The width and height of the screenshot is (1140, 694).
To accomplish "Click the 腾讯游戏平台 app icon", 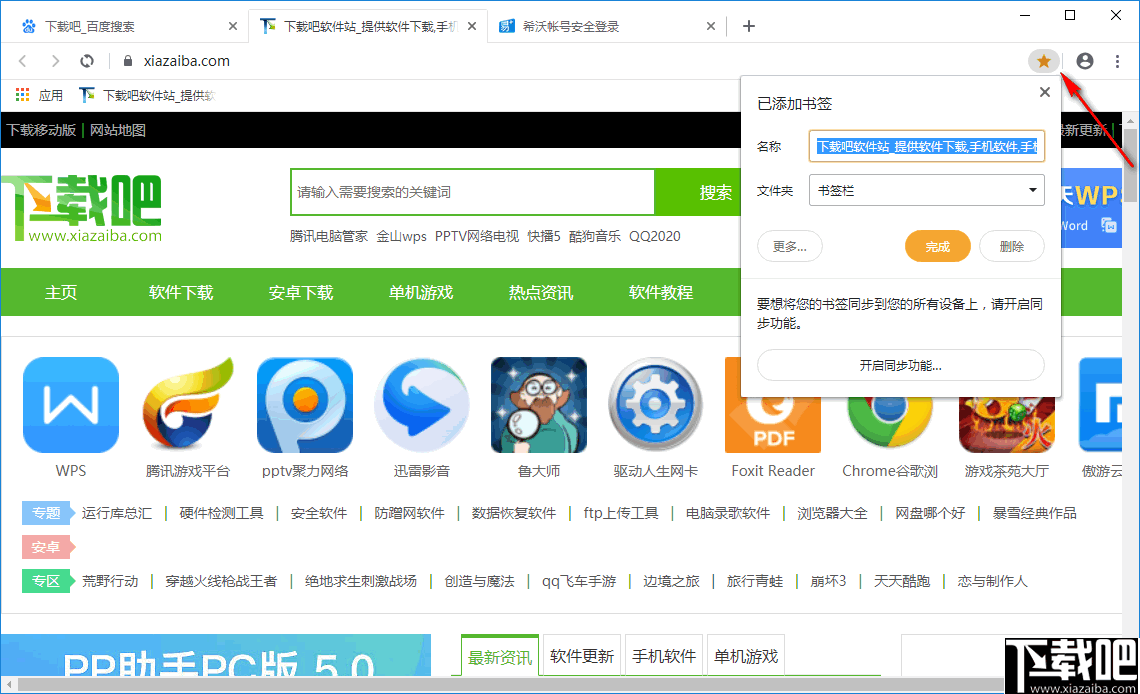I will coord(188,405).
